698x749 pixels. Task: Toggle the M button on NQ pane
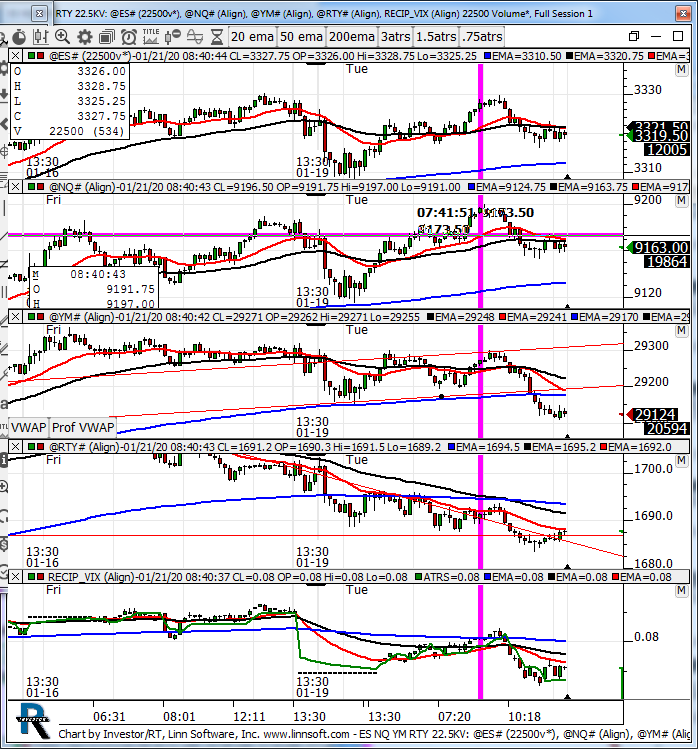(681, 200)
